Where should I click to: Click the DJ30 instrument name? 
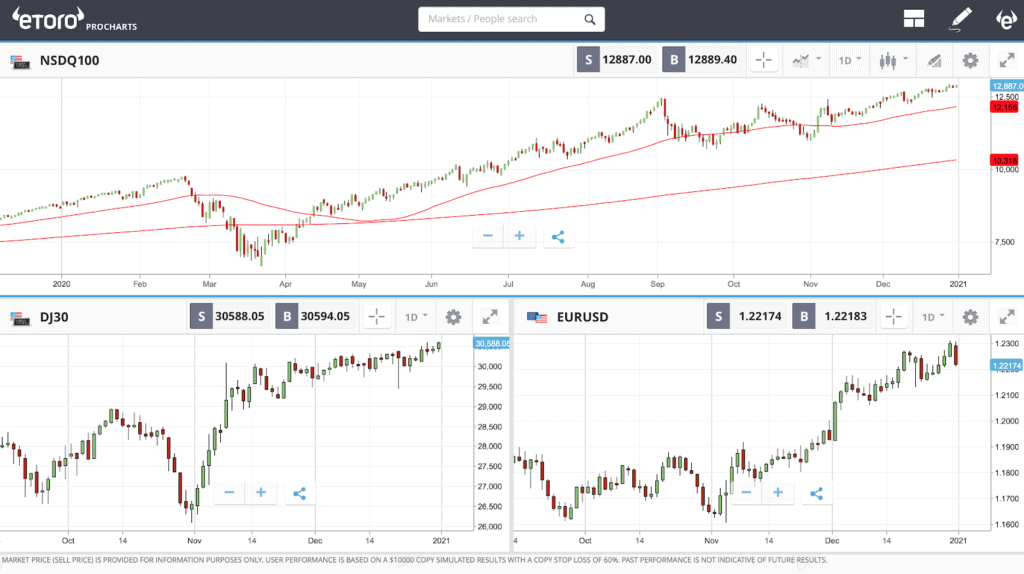click(54, 317)
